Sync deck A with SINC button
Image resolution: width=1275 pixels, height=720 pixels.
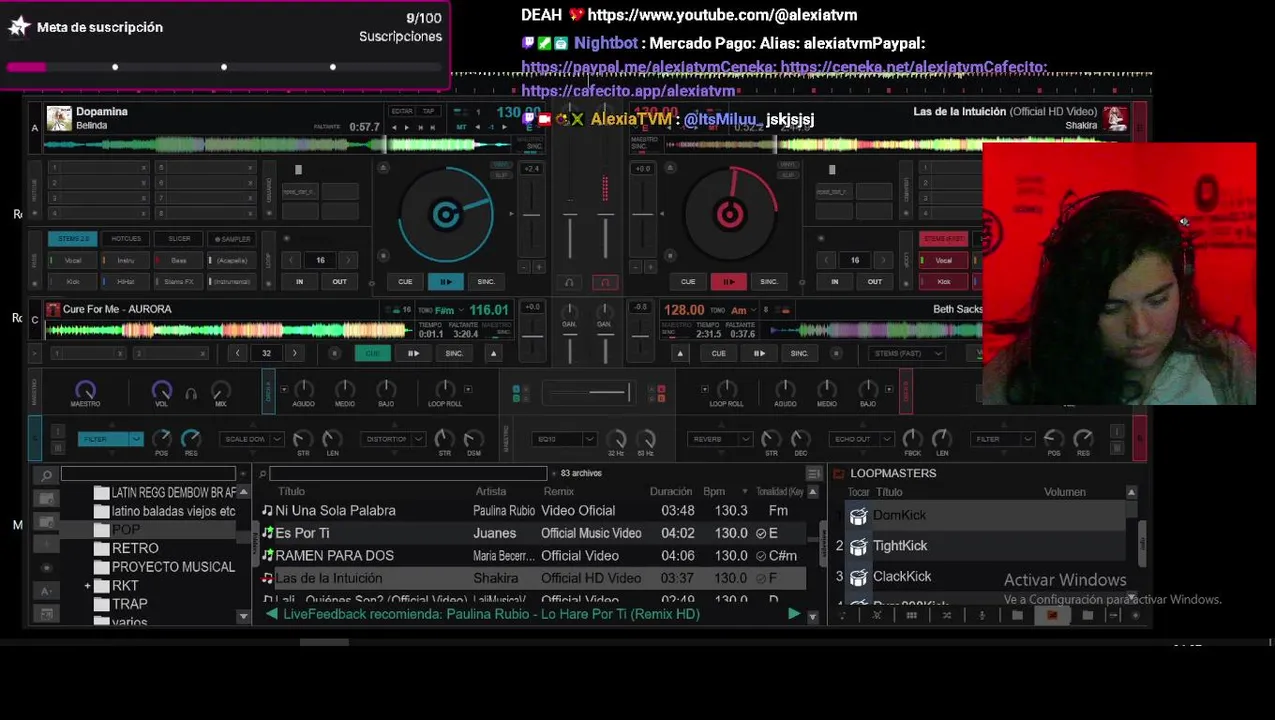(x=486, y=282)
